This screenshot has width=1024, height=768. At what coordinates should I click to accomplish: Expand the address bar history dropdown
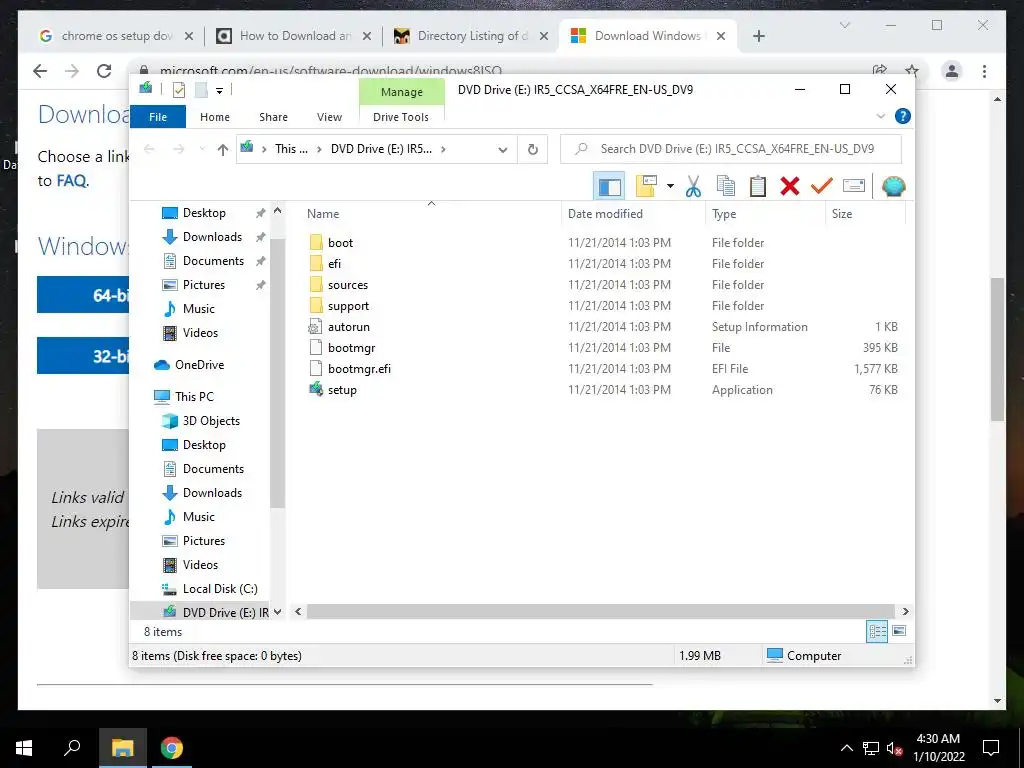(x=502, y=150)
